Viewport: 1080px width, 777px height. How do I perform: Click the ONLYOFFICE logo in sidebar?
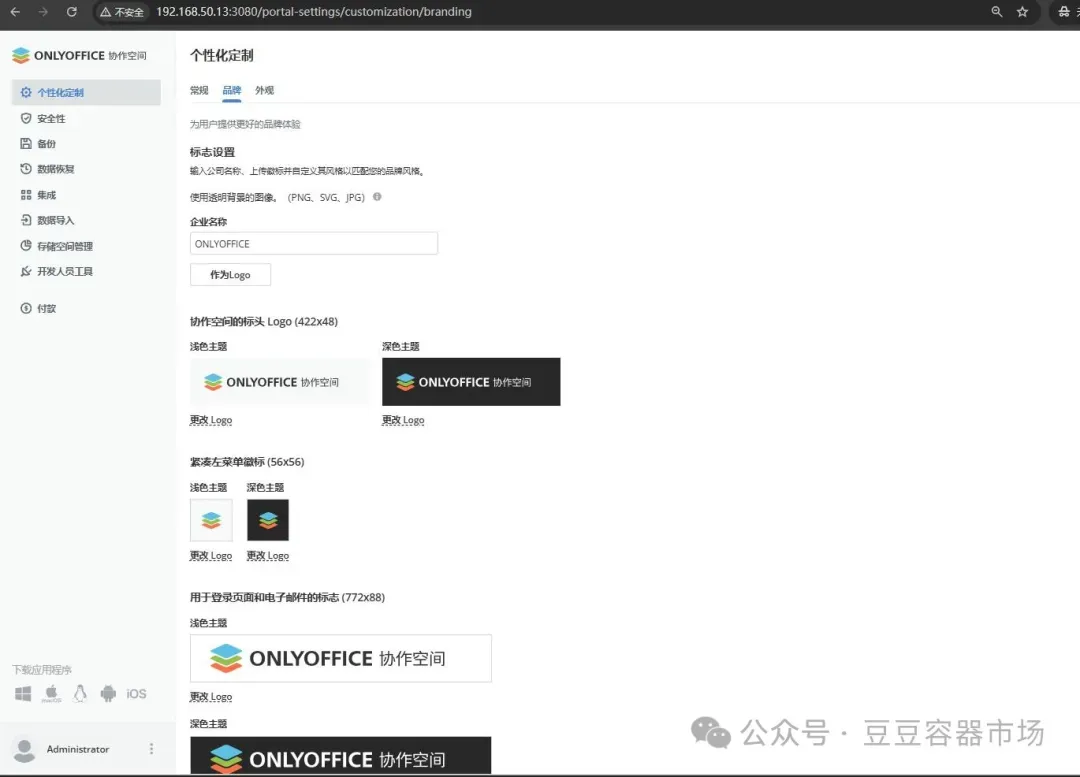pos(79,55)
